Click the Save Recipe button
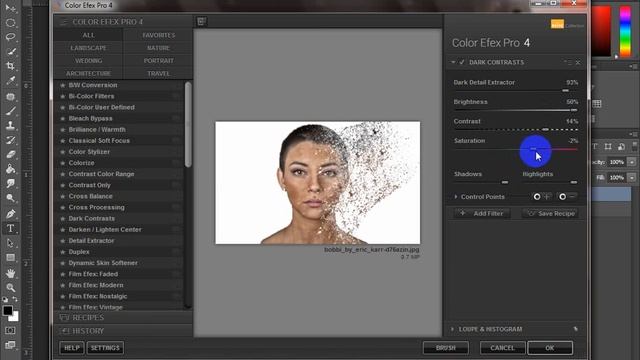The image size is (640, 360). click(x=550, y=213)
